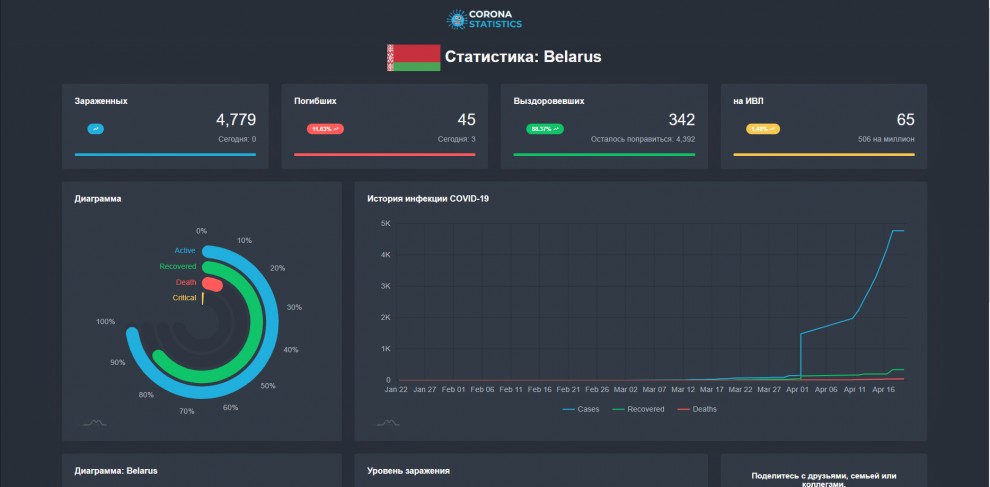Screen dimensions: 990x487
Task: Click the deaths count 45
Action: click(x=467, y=120)
